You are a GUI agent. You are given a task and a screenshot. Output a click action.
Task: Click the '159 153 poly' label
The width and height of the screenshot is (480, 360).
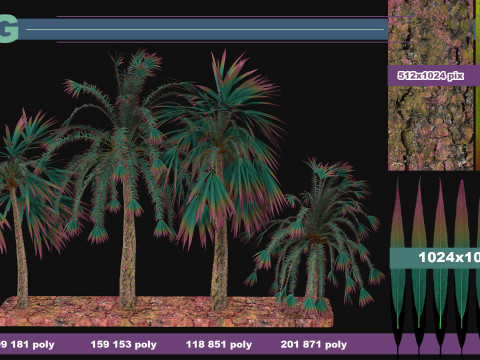point(123,344)
